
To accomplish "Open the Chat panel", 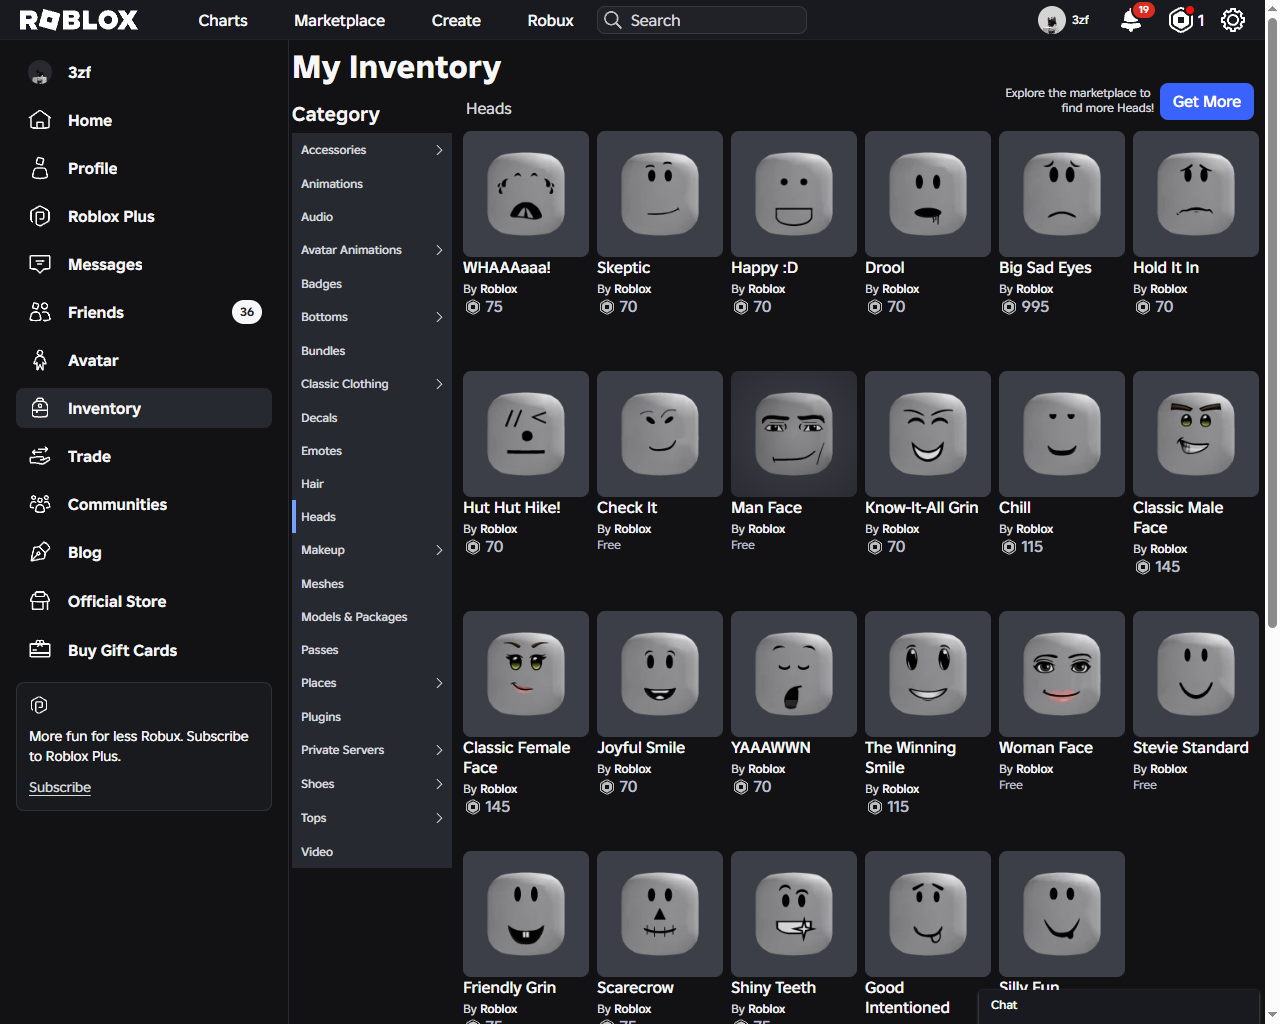I will point(1118,1006).
